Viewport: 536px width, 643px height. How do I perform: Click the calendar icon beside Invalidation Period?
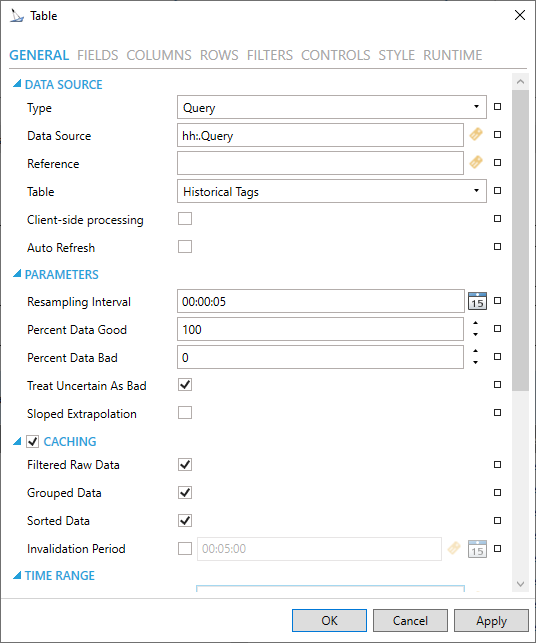point(477,549)
